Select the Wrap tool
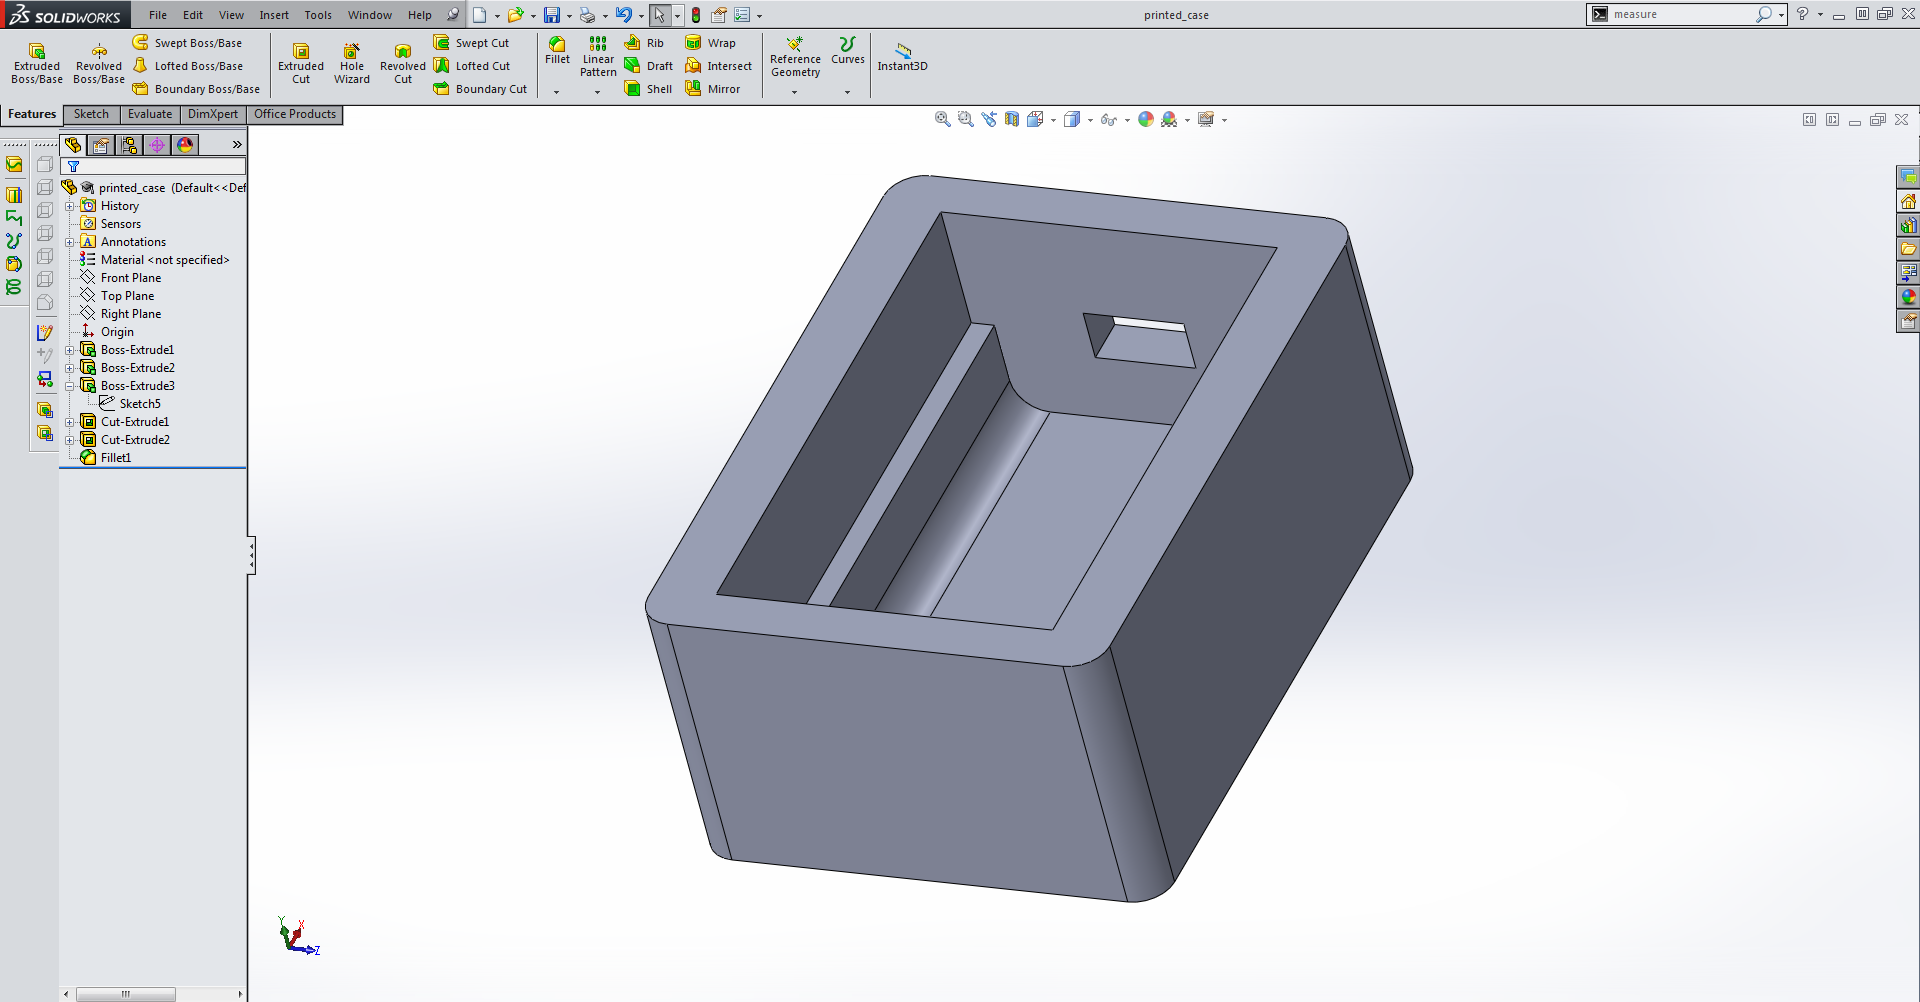 [x=710, y=43]
